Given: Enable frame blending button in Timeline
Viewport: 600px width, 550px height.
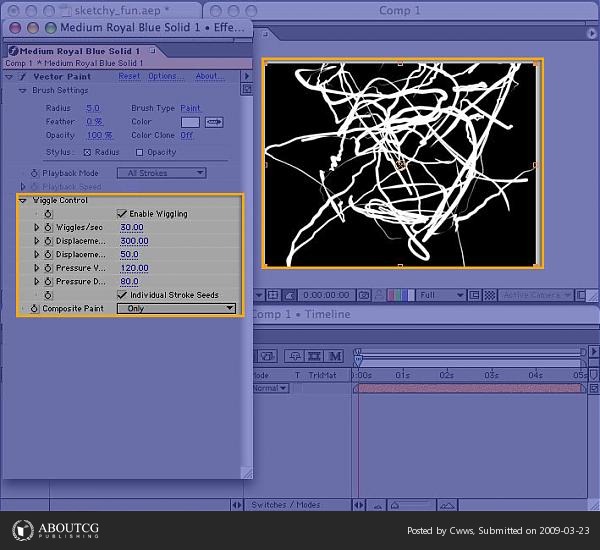Looking at the screenshot, I should 315,356.
